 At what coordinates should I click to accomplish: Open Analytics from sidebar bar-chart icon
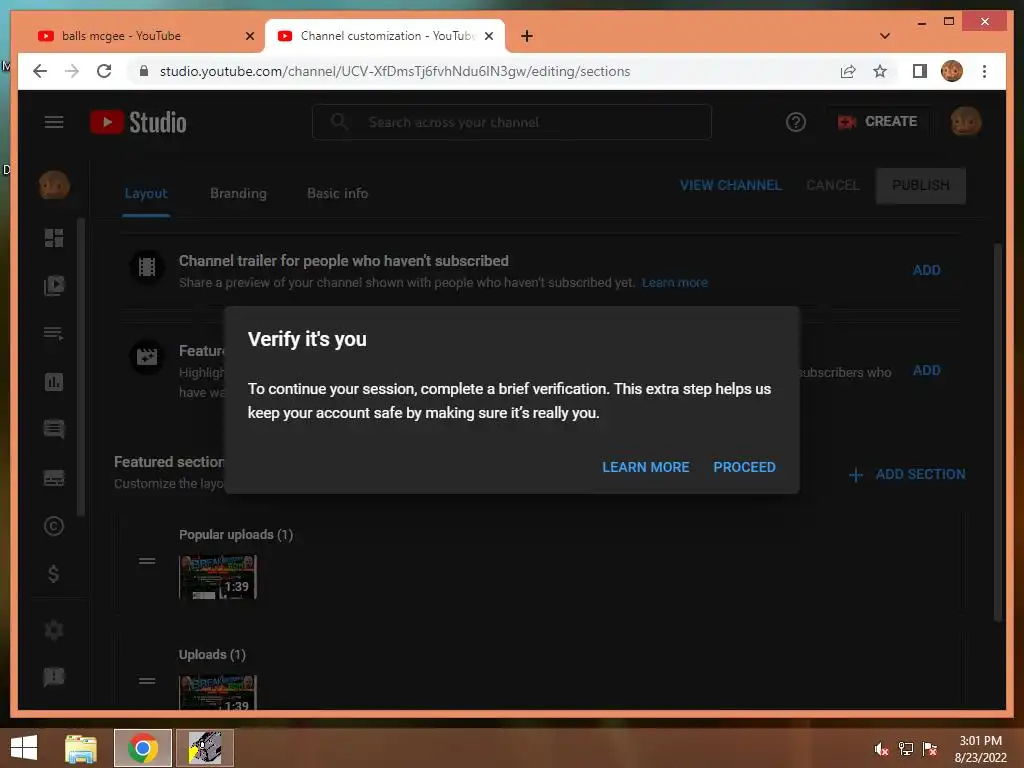(54, 381)
